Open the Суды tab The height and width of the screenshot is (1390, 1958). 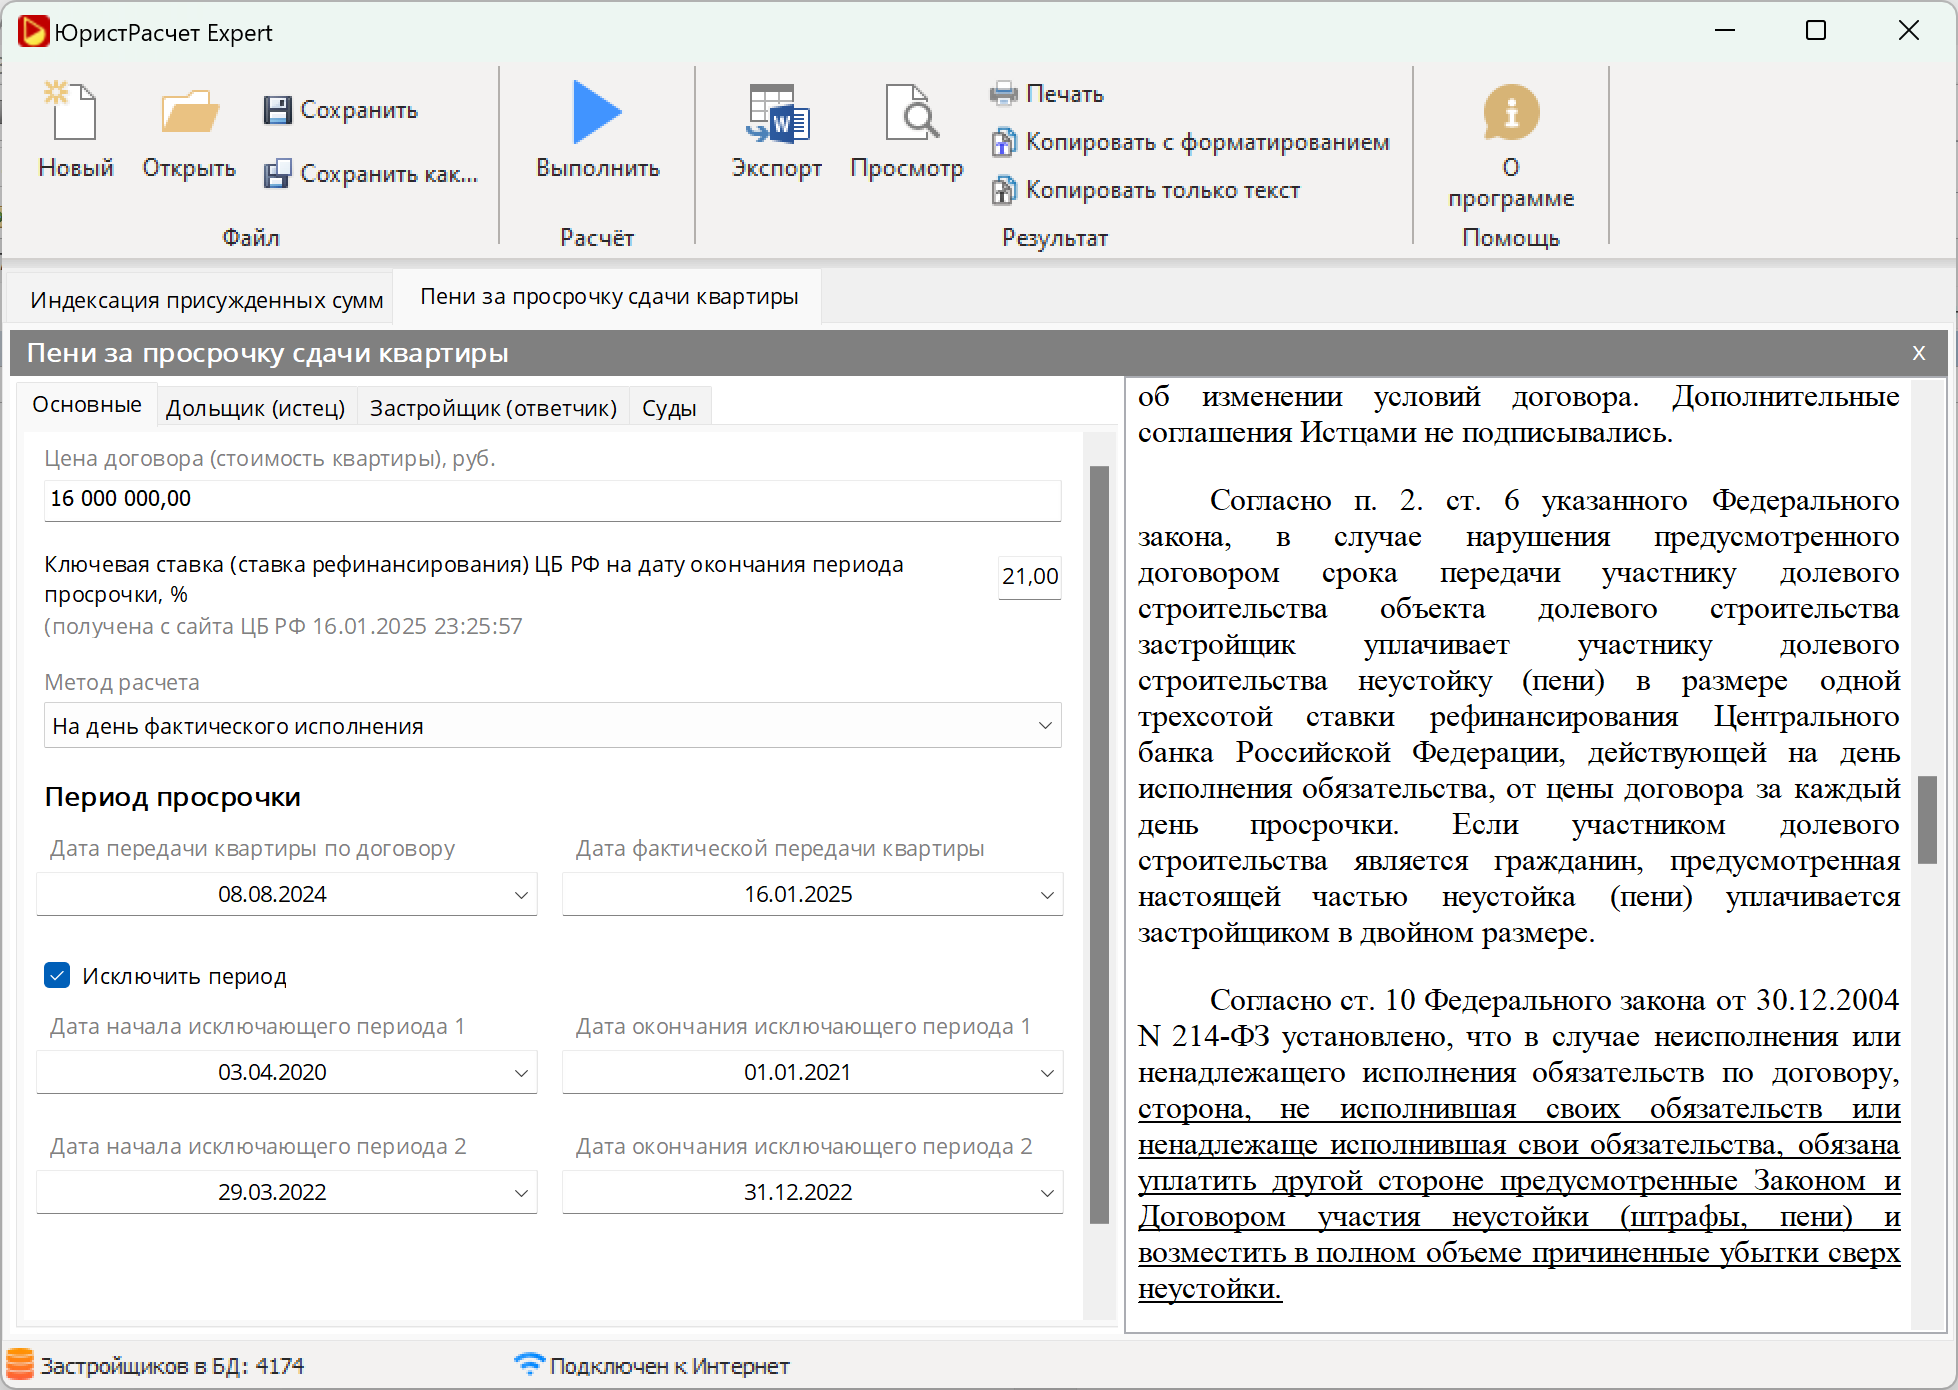[669, 408]
